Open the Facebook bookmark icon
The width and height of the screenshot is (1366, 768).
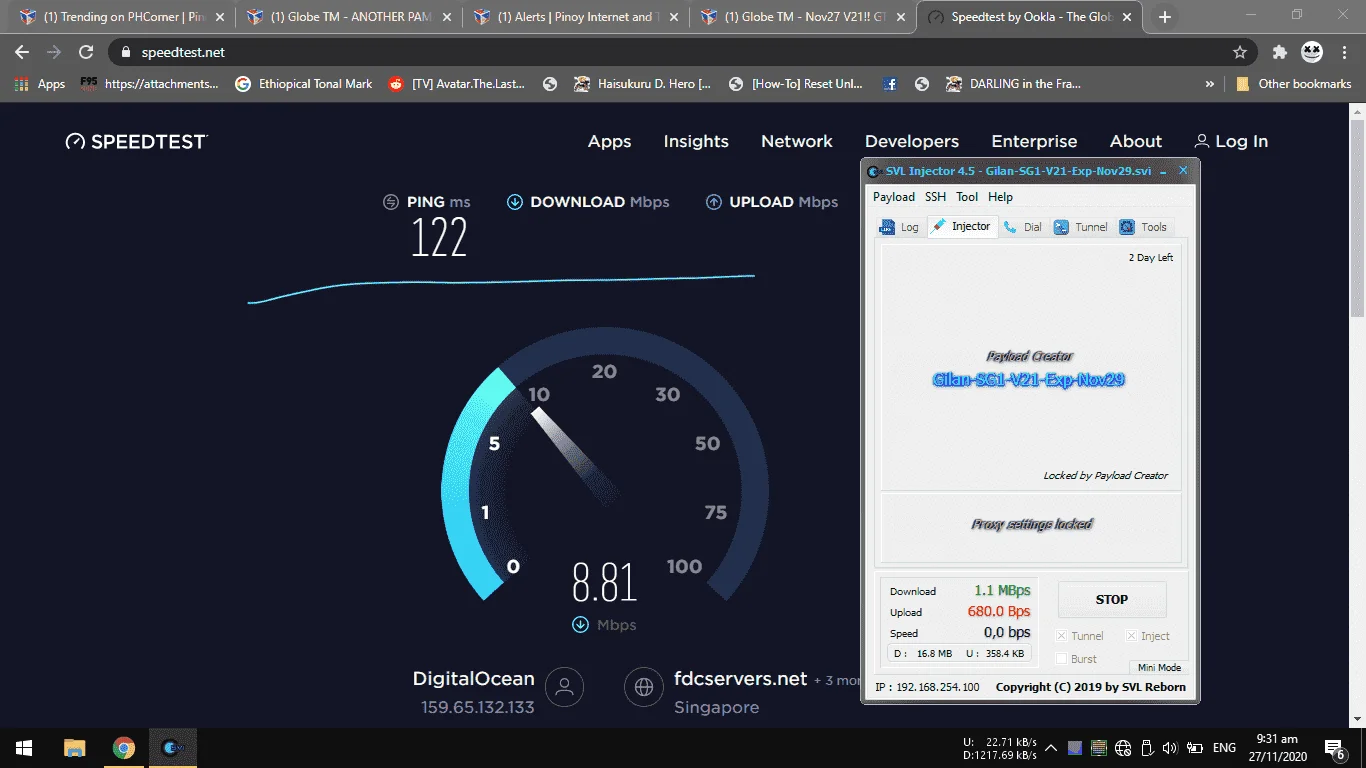(890, 84)
